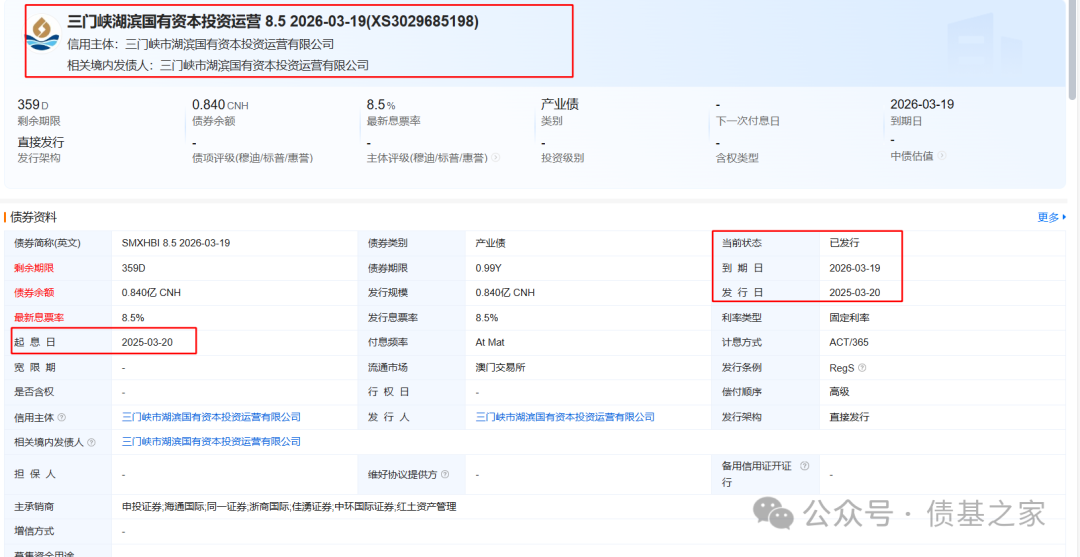Open 信用主体 company link in table

(211, 417)
